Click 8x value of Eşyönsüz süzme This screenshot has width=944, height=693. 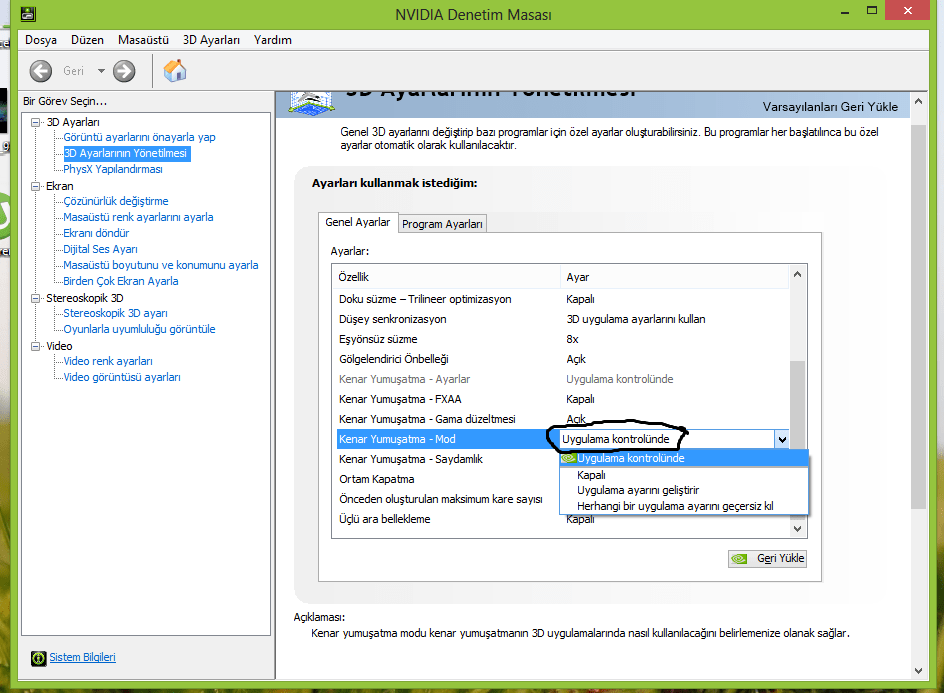(x=572, y=339)
